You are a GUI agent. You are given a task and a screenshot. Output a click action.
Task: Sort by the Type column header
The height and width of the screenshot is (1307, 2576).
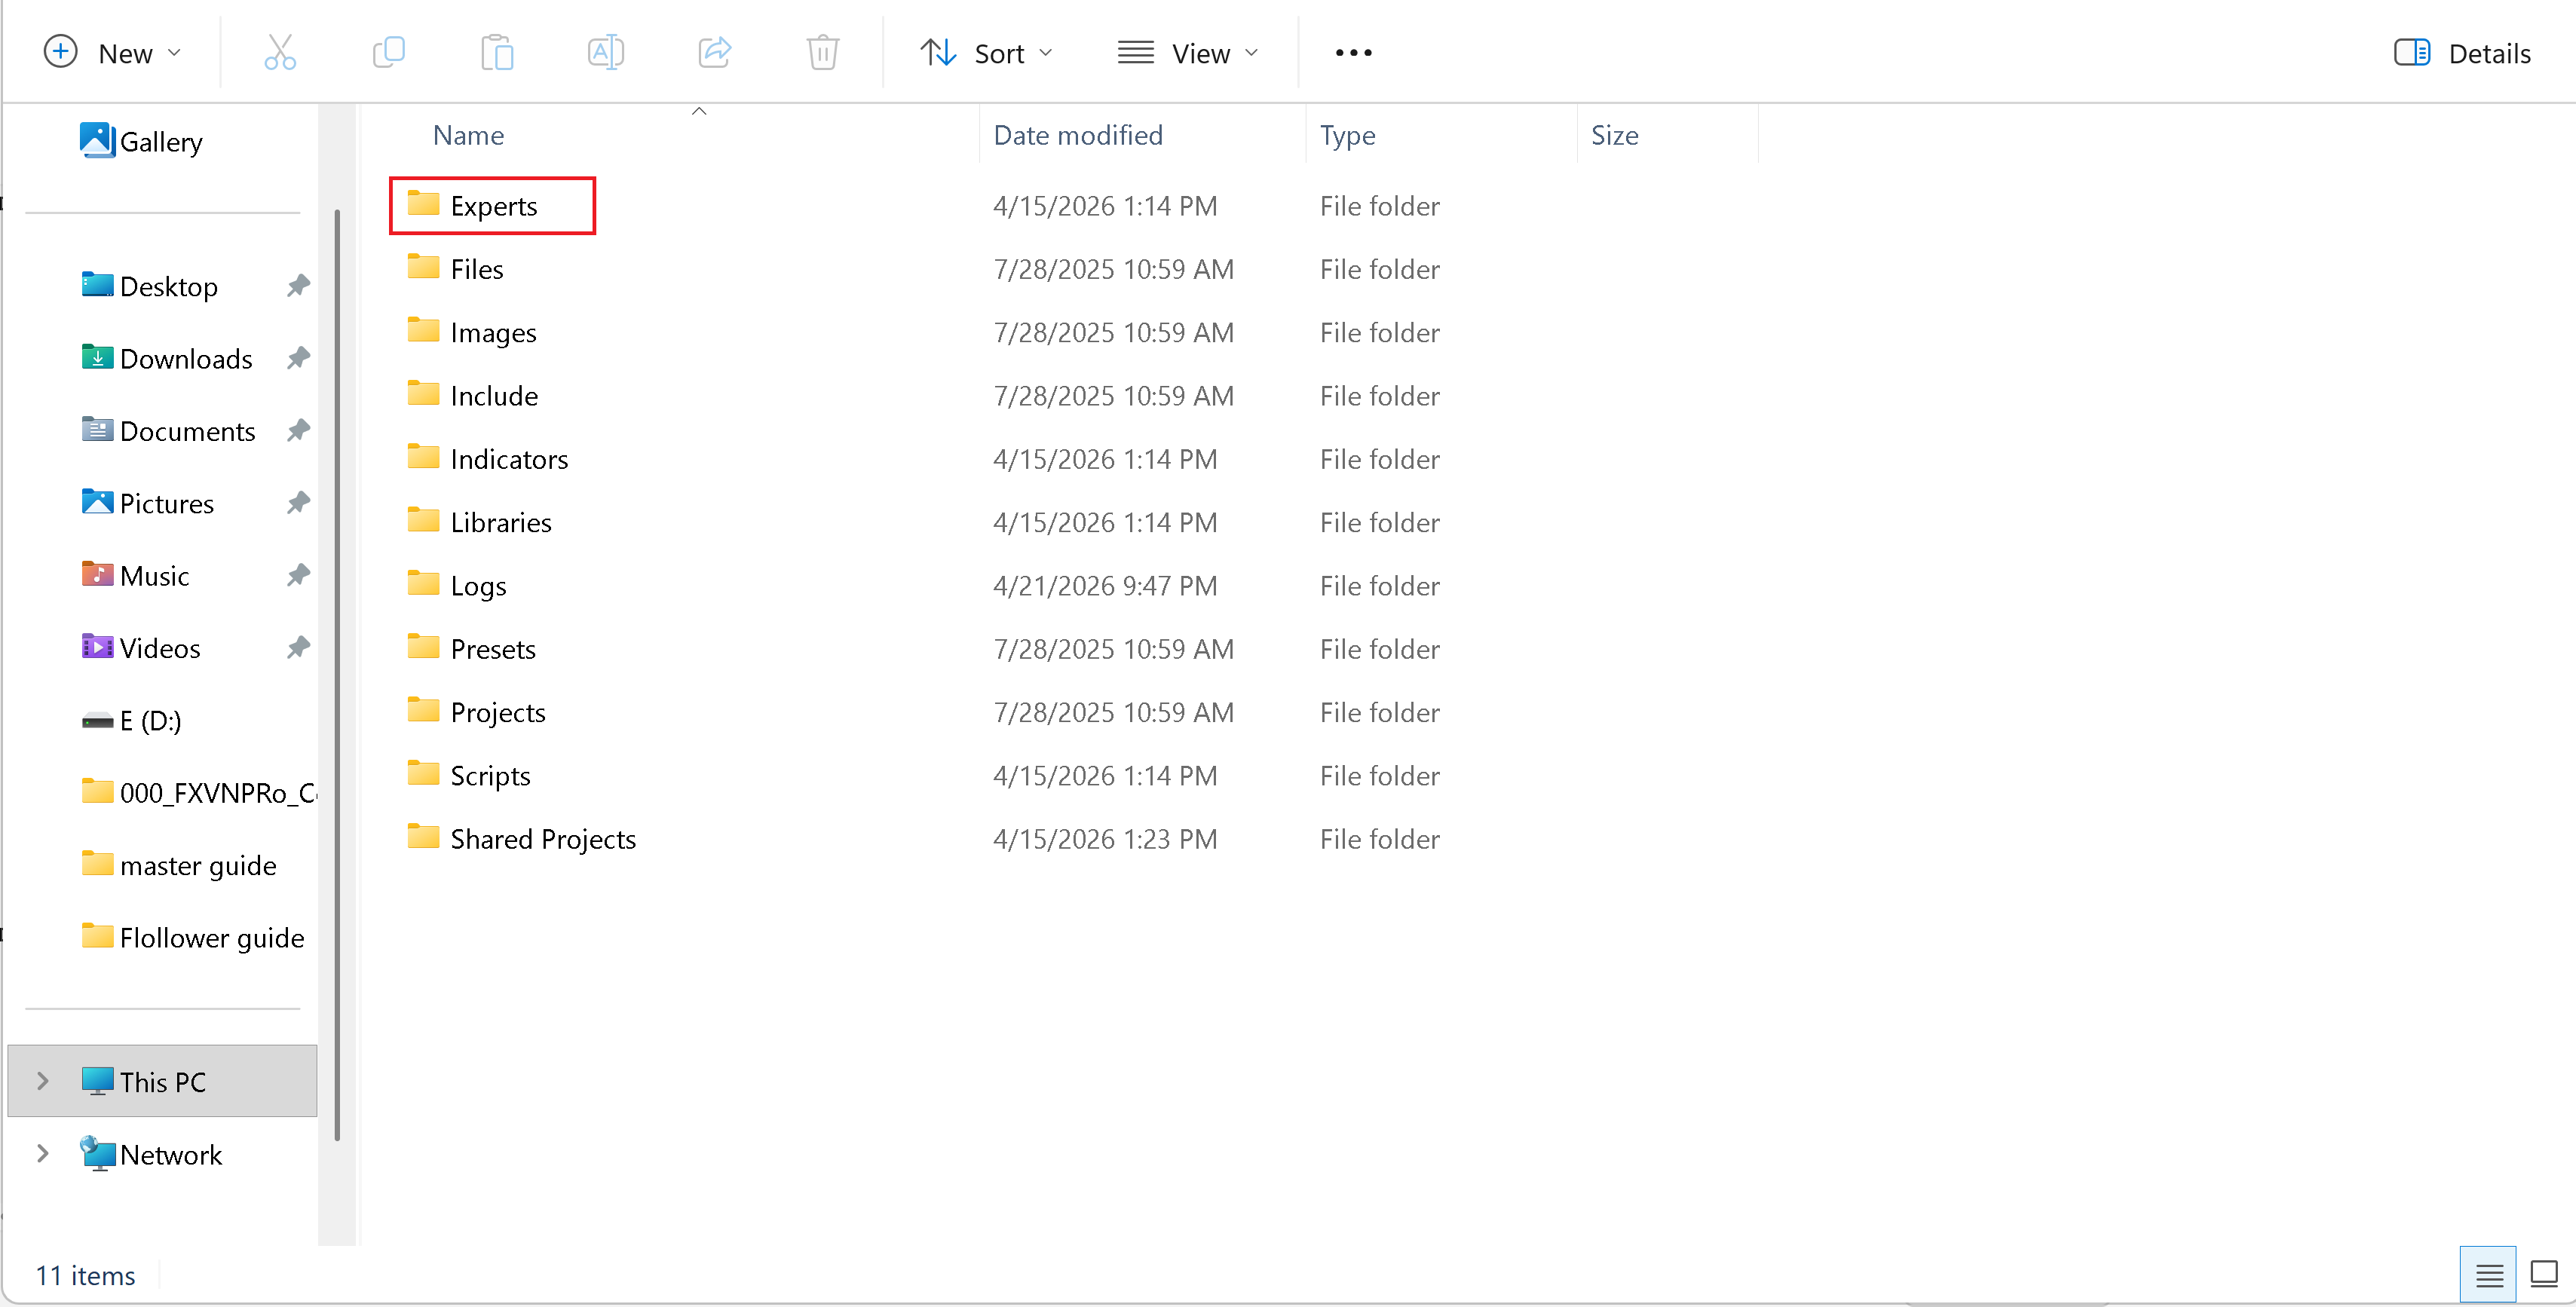(x=1347, y=135)
